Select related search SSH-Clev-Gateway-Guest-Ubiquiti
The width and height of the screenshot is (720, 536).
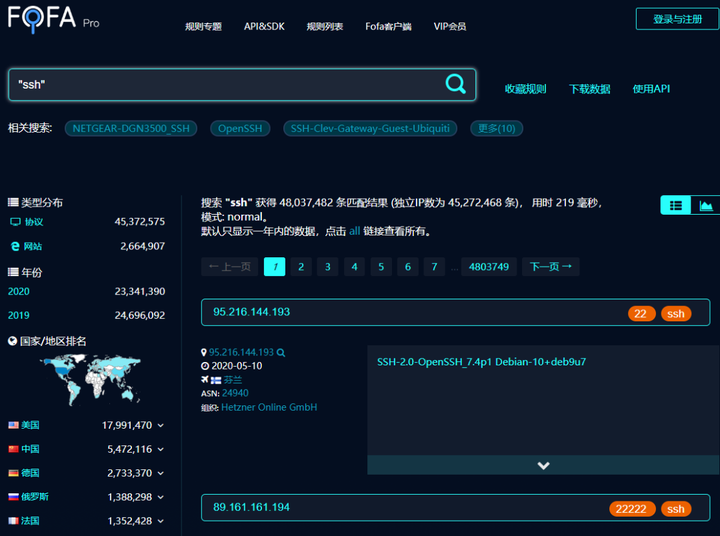point(370,129)
